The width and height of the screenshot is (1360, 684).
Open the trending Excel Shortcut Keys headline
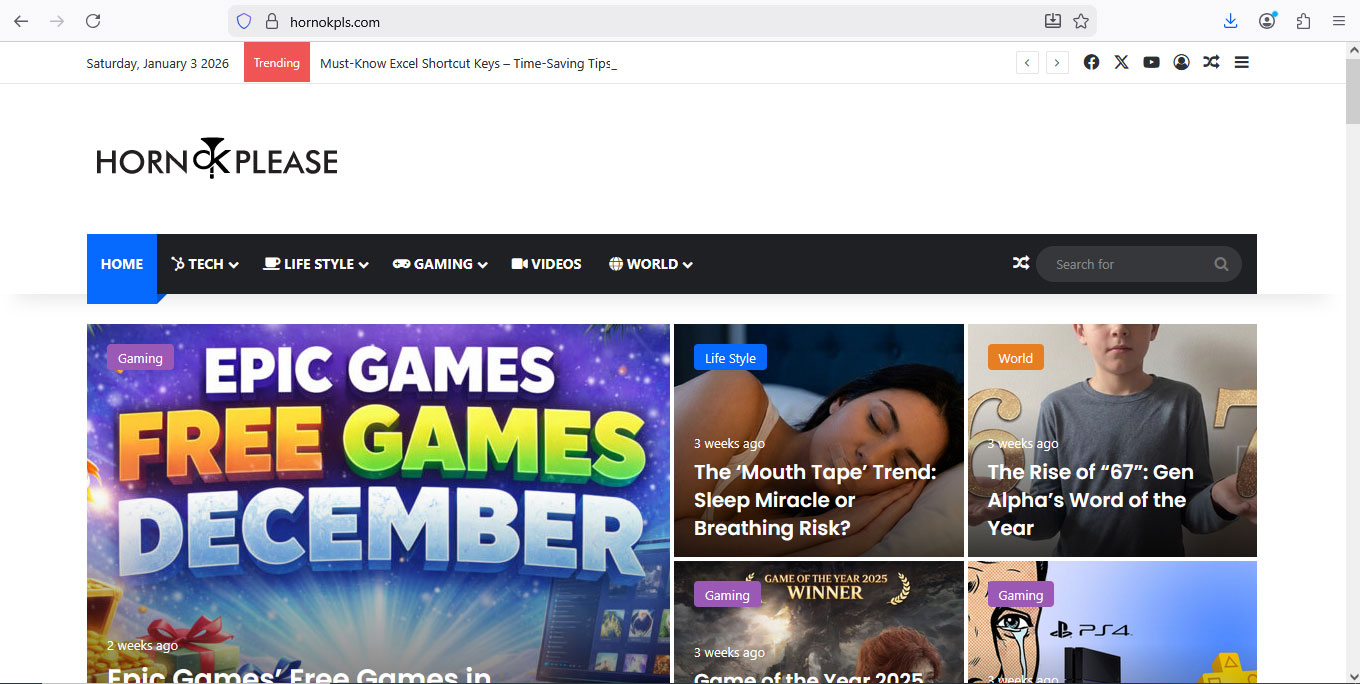pyautogui.click(x=469, y=63)
